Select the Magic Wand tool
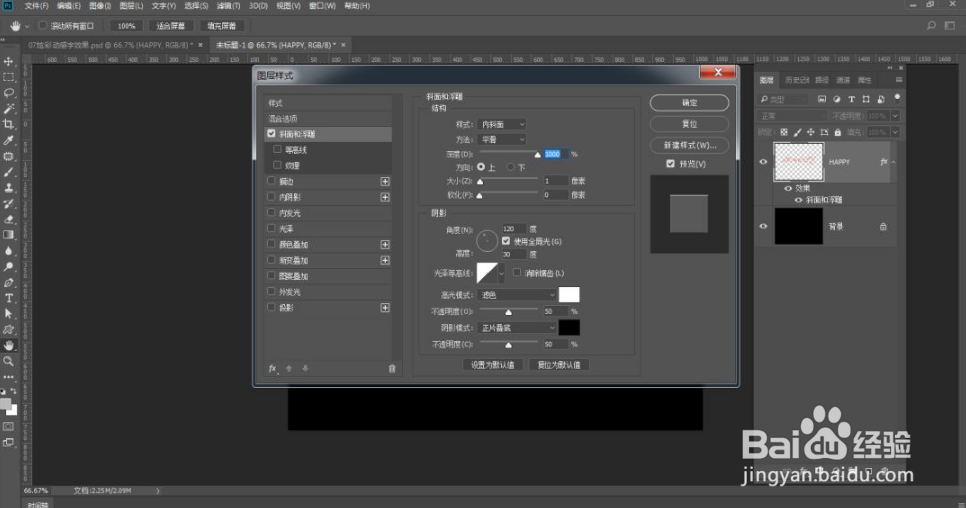This screenshot has height=508, width=966. coord(9,108)
